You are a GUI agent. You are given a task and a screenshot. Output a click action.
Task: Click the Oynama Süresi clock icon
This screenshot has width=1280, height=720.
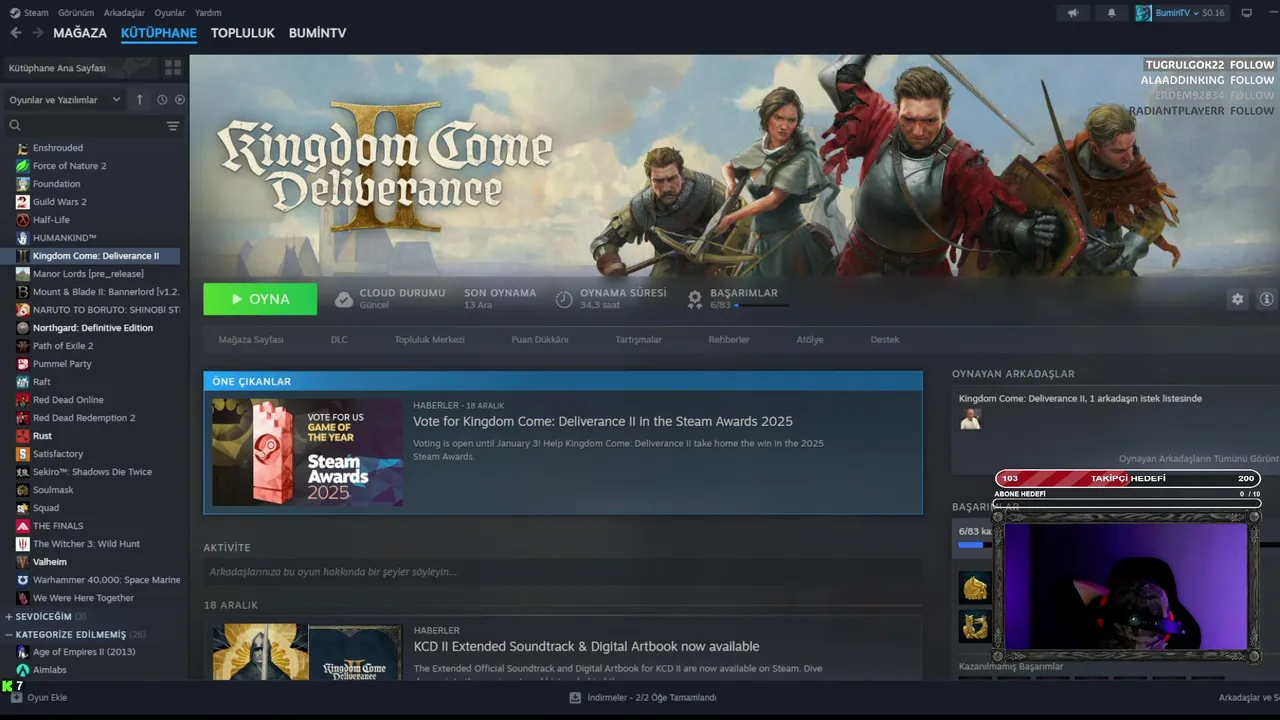[564, 299]
